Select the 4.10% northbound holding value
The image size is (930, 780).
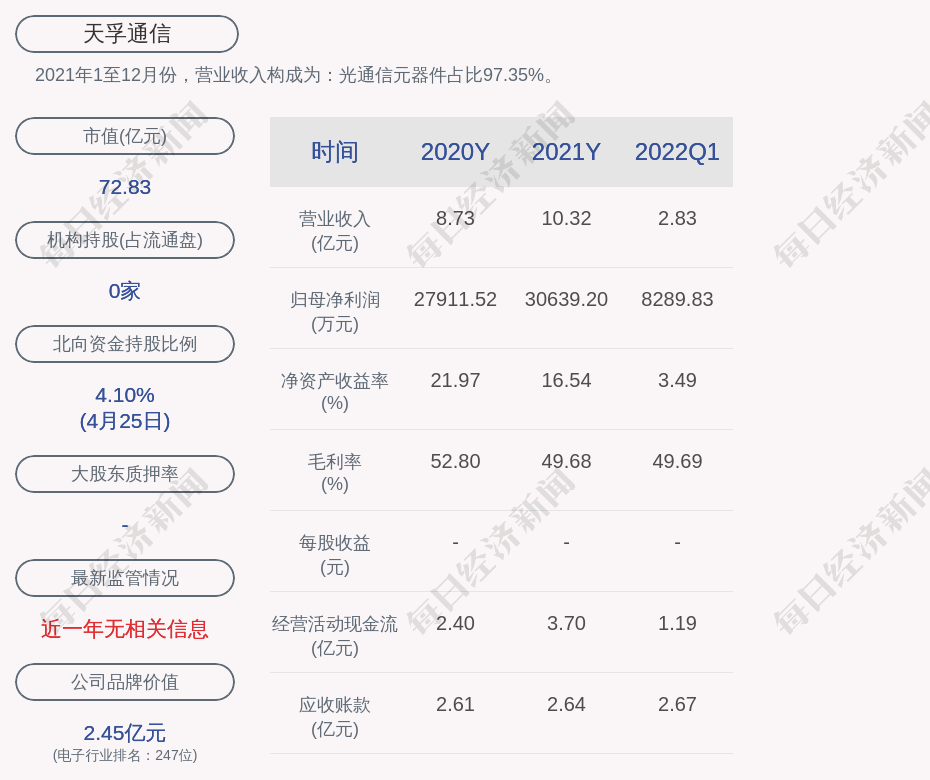tap(125, 395)
